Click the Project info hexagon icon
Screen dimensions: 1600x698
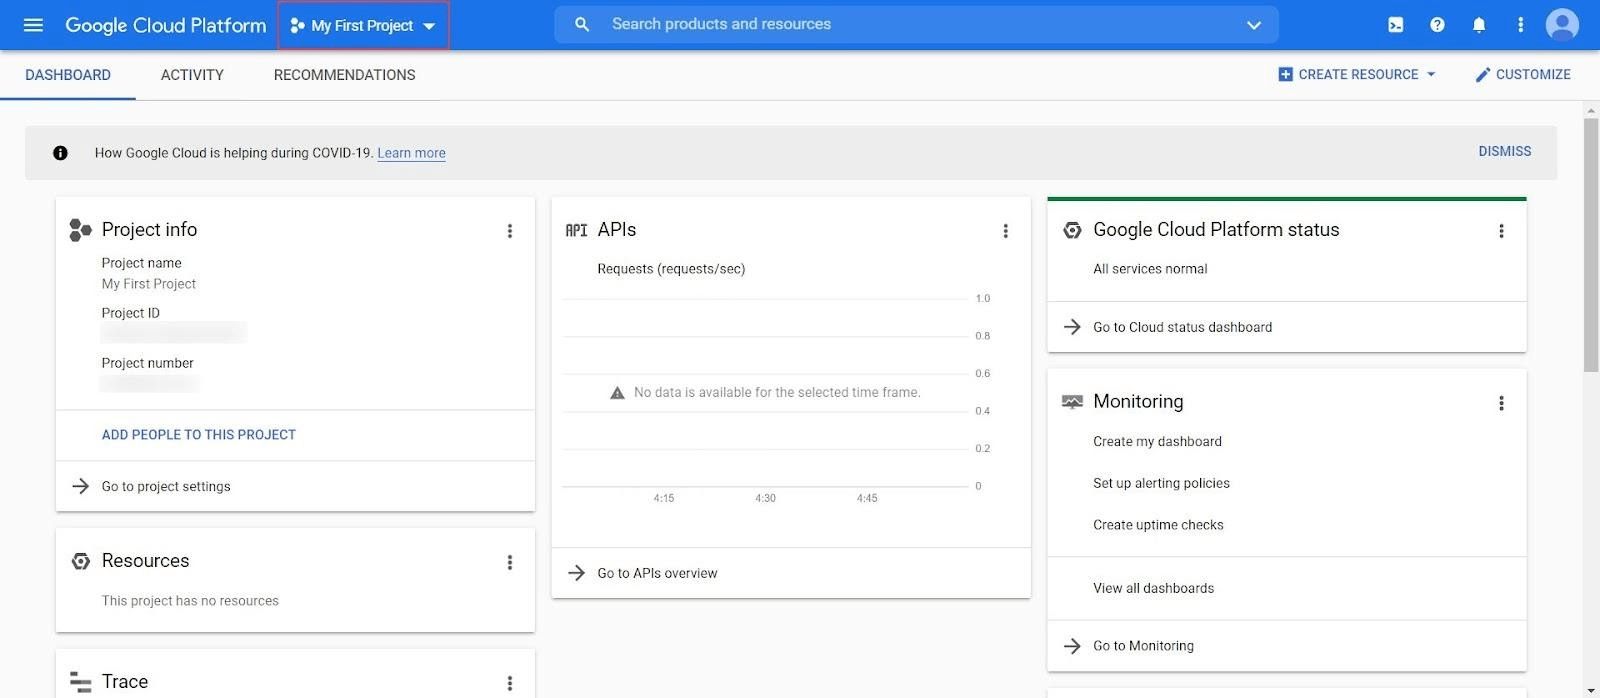point(80,230)
